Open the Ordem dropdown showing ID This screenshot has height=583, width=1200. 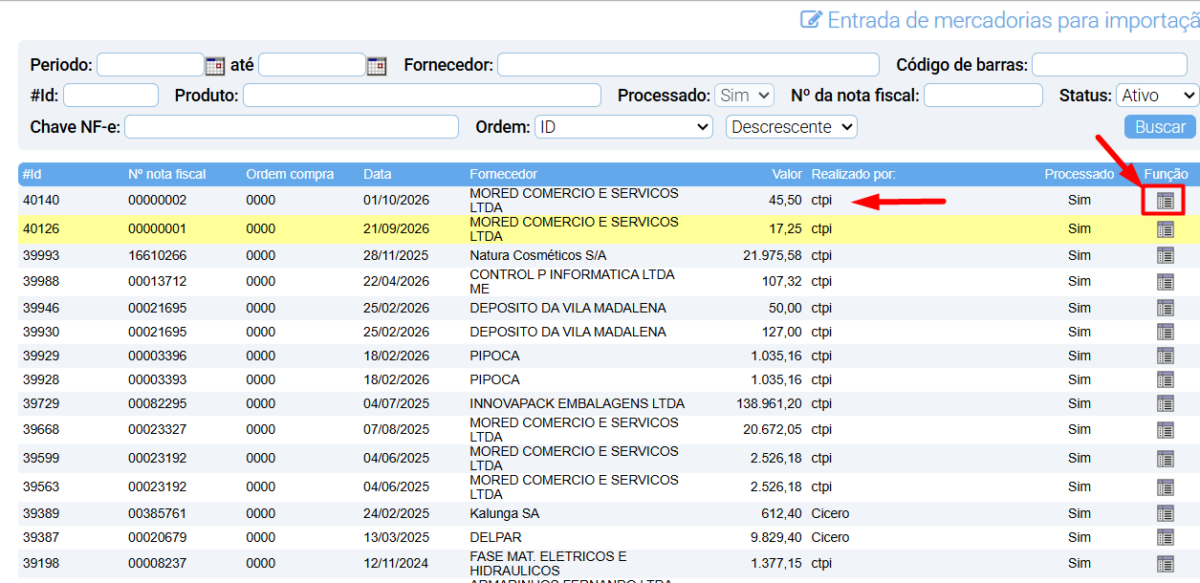click(x=624, y=127)
